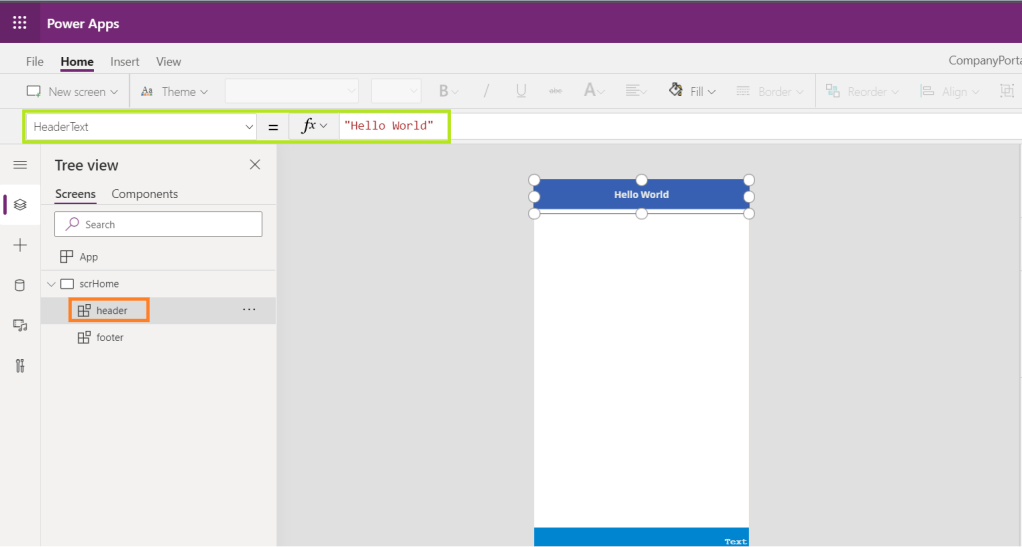Collapse the scrHome screen node
Image resolution: width=1022 pixels, height=547 pixels.
(52, 284)
